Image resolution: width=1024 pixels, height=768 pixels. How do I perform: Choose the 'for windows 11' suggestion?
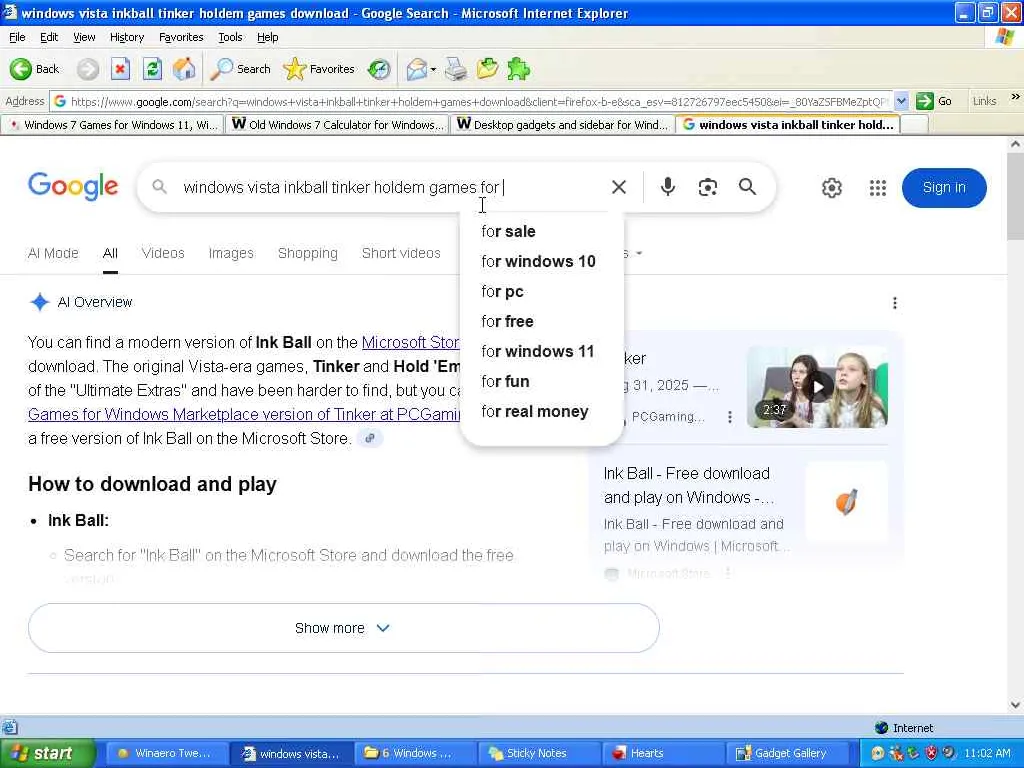(x=542, y=351)
